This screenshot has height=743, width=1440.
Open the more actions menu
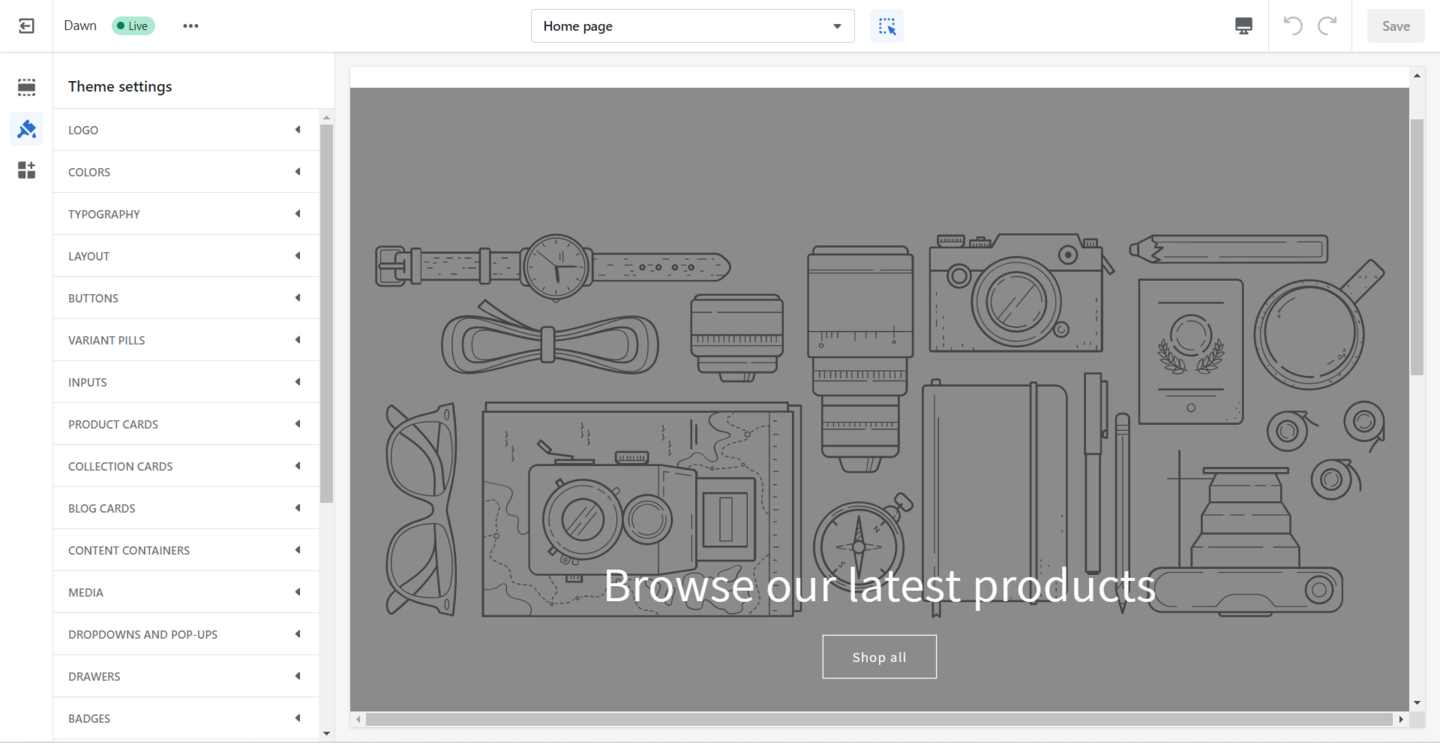coord(190,25)
